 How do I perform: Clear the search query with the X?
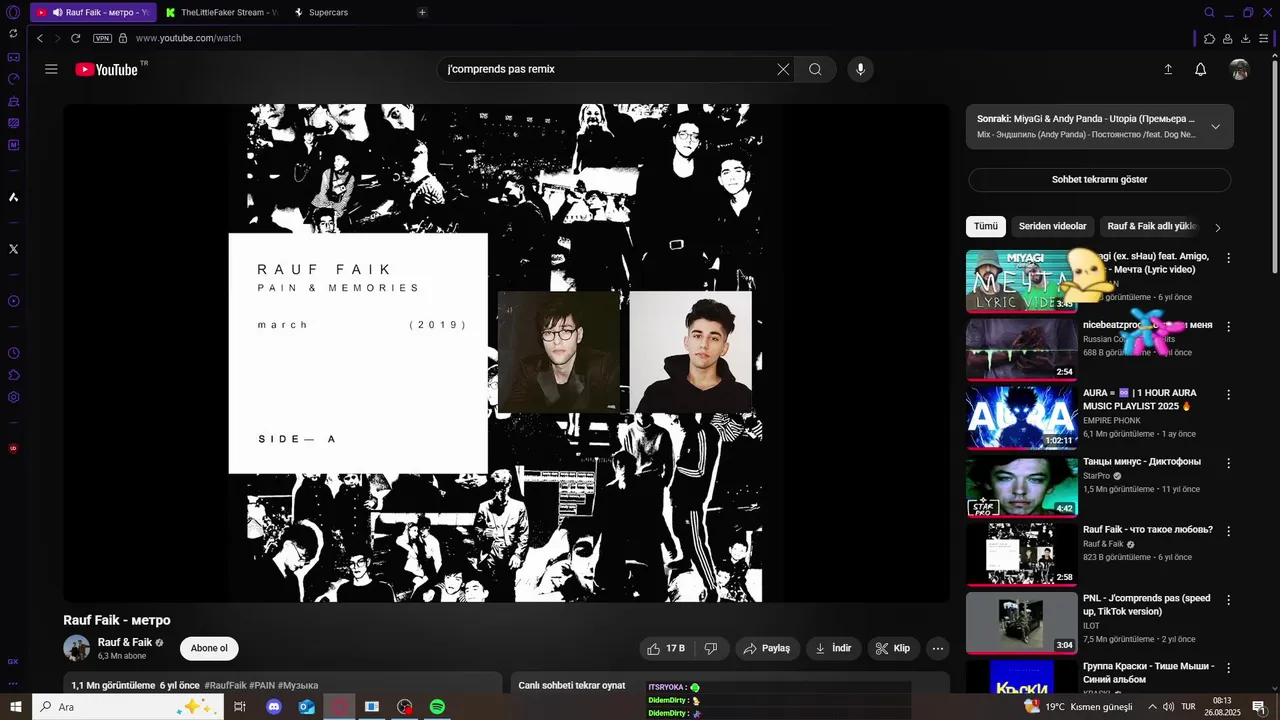[783, 69]
